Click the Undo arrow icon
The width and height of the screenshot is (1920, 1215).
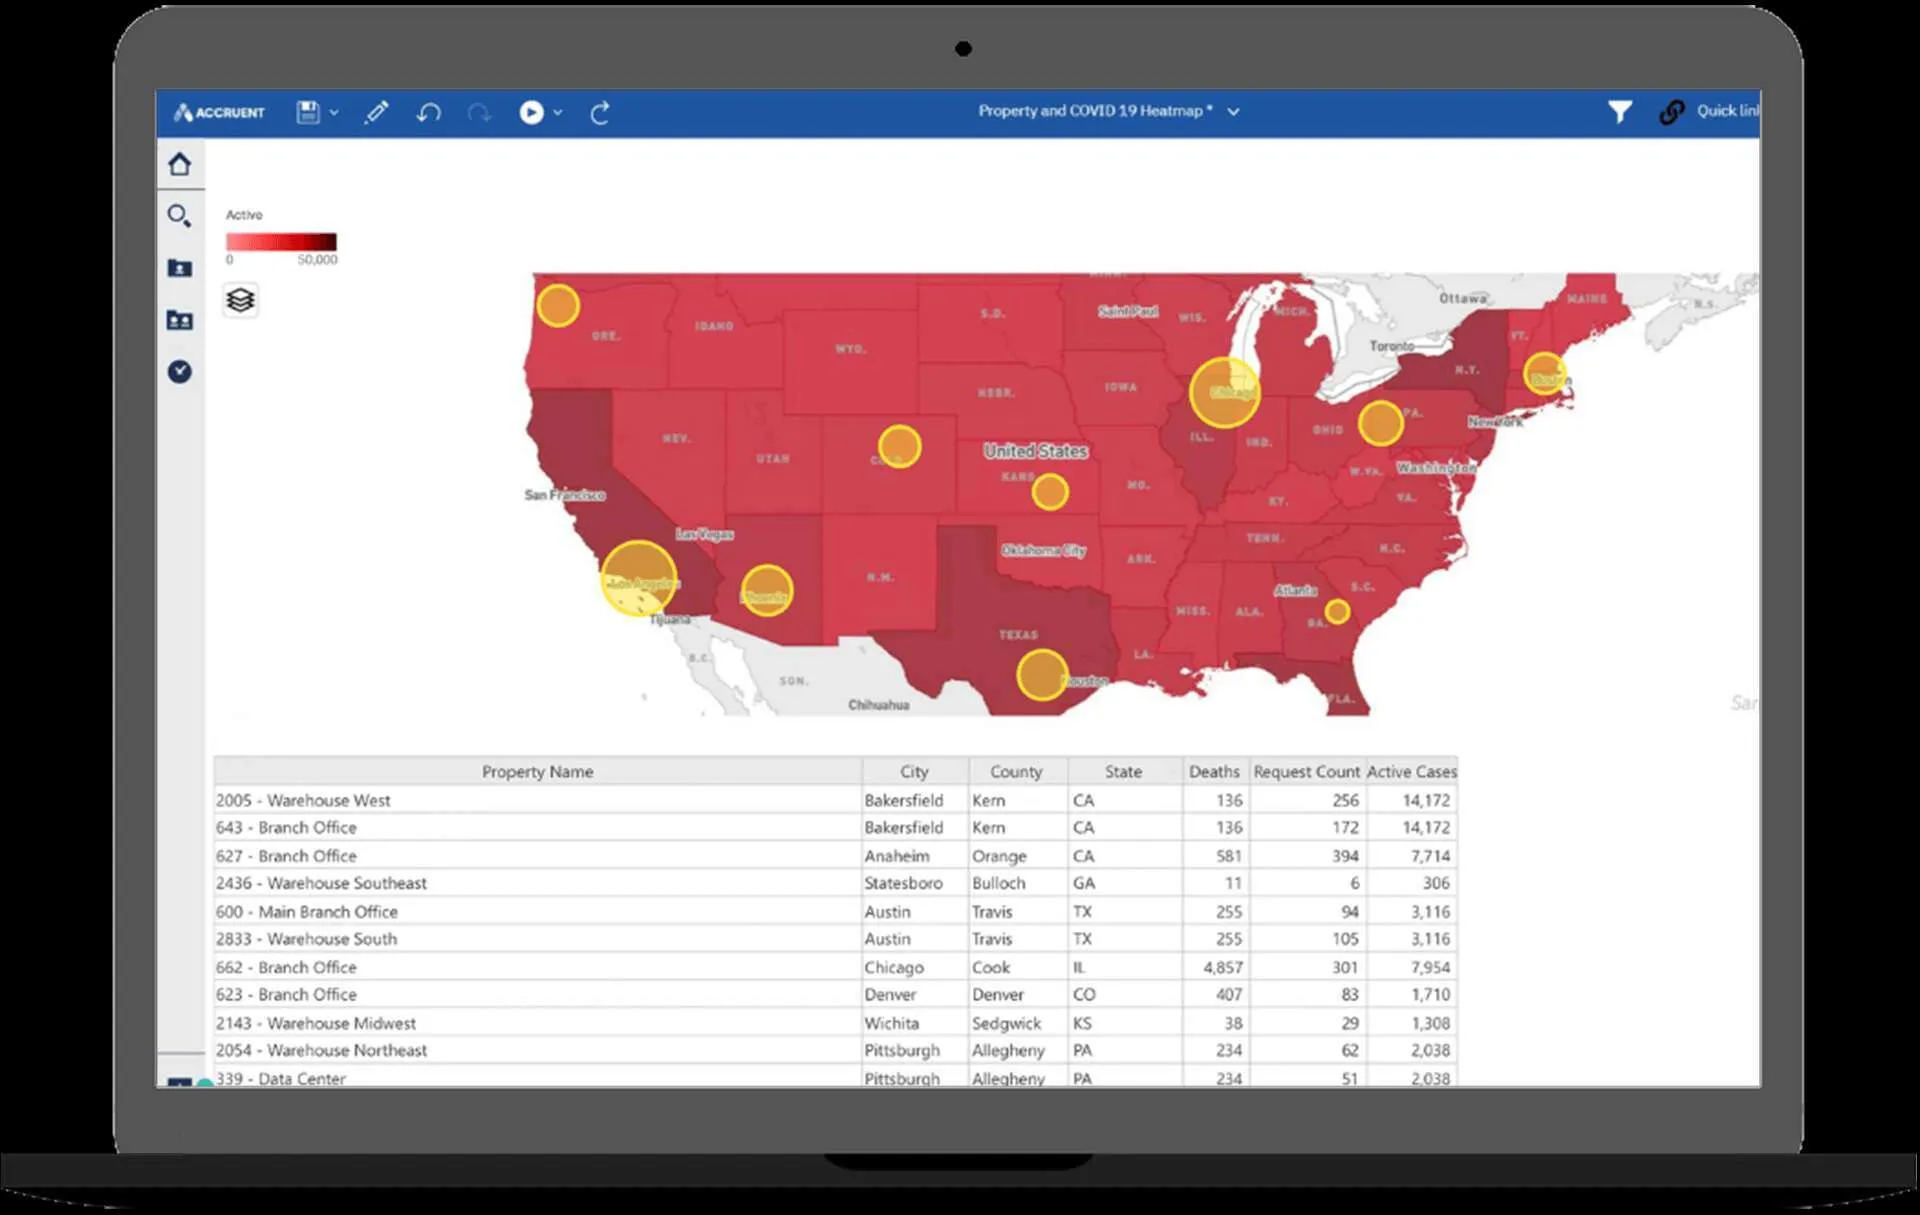click(429, 112)
